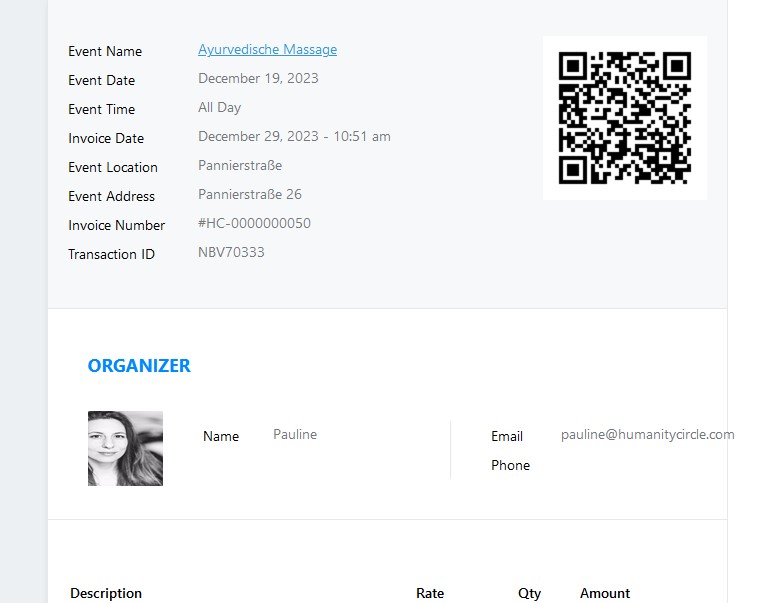Click the organizer name Pauline
This screenshot has height=603, width=765.
(x=295, y=435)
